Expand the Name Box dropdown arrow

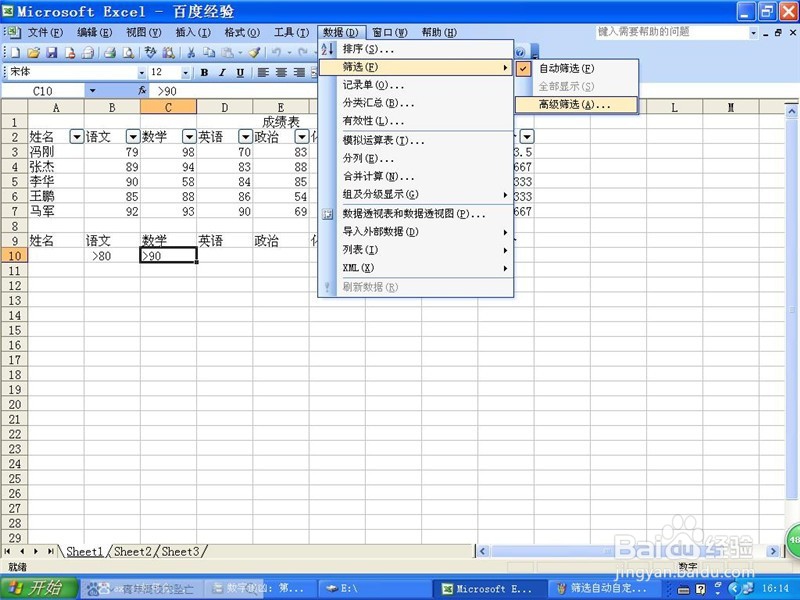92,90
